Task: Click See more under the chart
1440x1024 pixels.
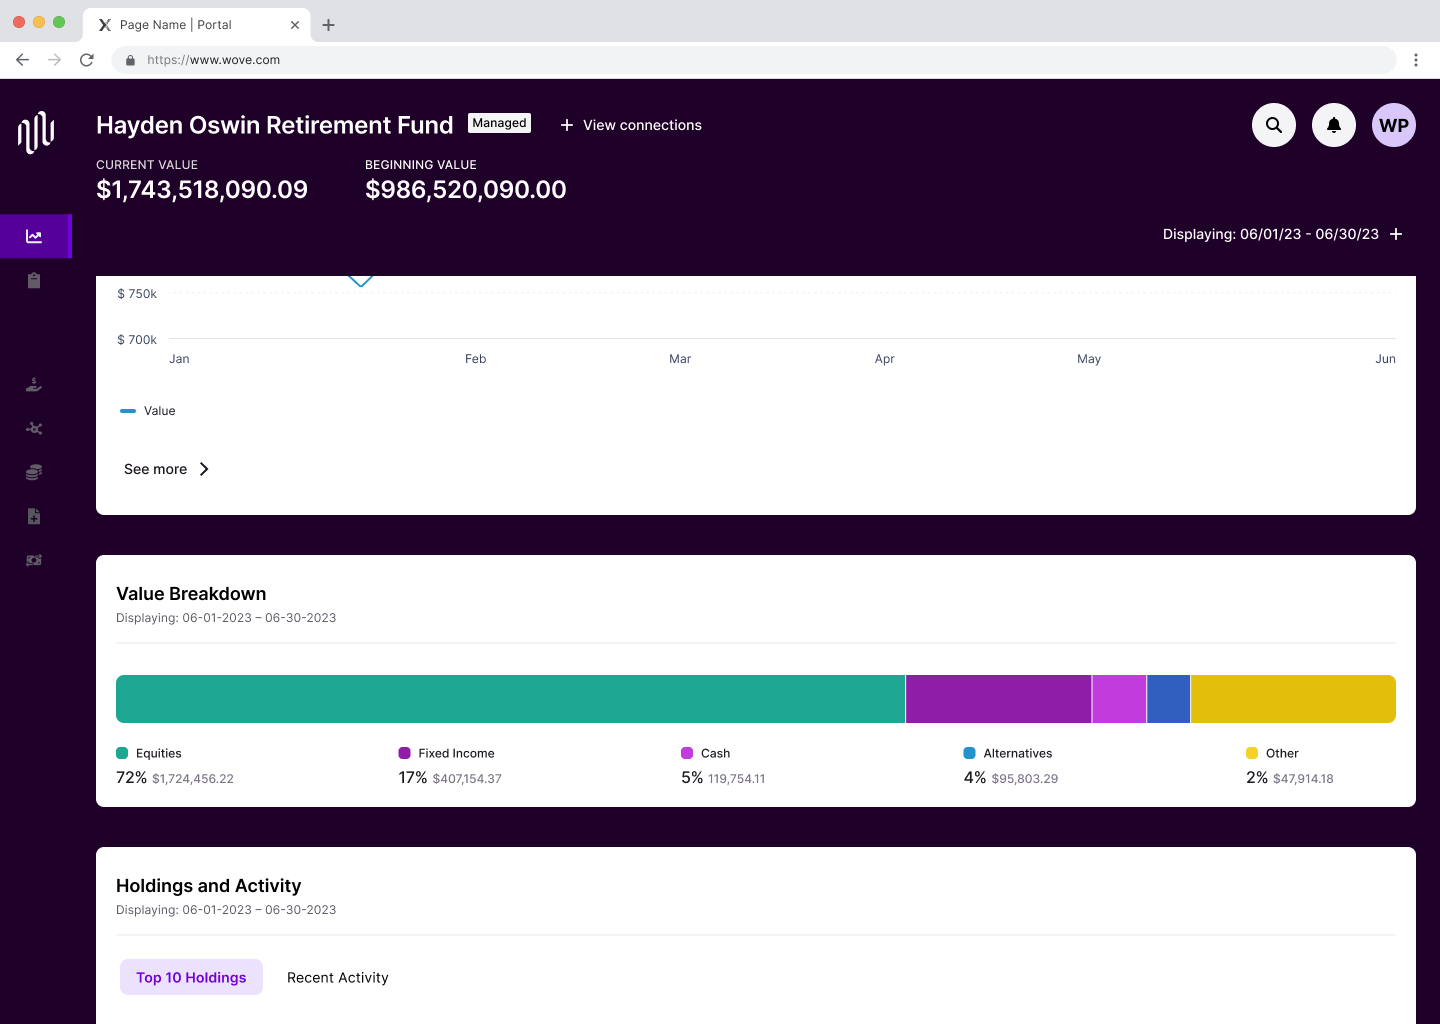Action: [166, 469]
